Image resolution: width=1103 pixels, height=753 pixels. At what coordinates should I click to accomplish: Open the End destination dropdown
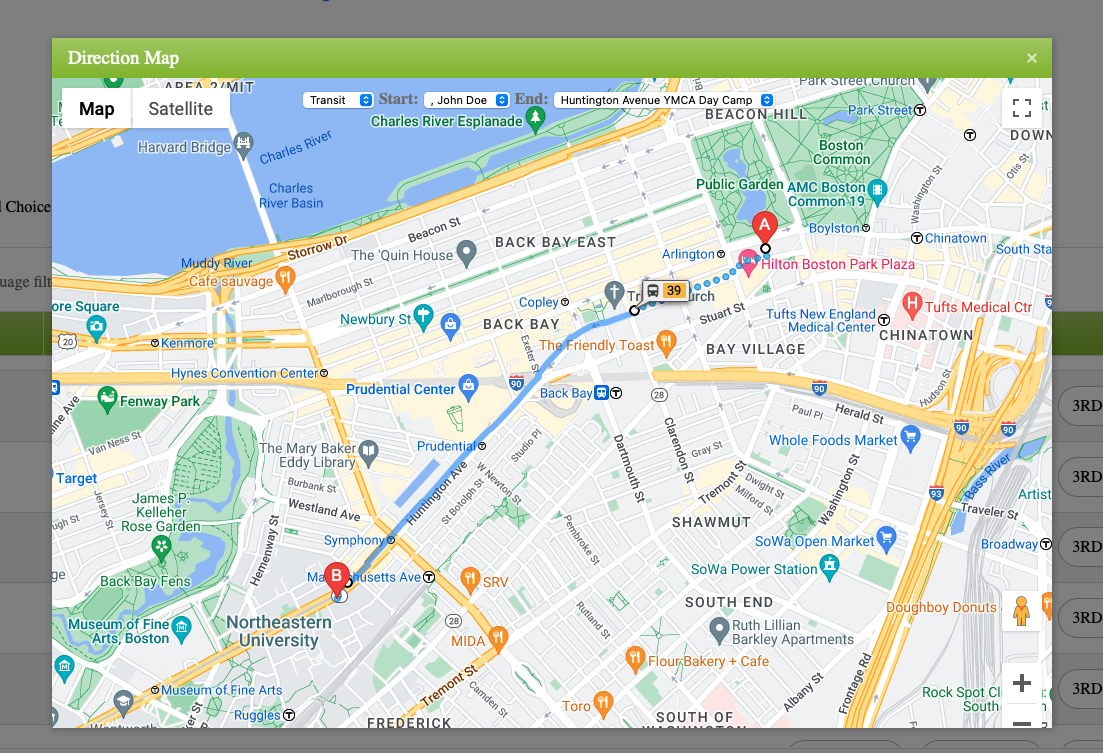tap(663, 100)
